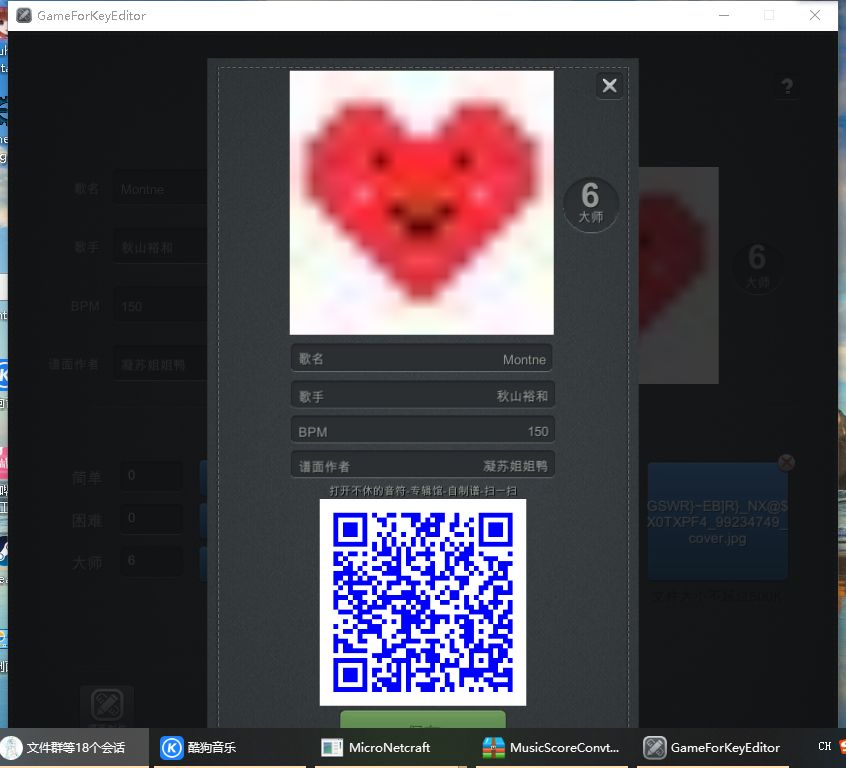
Task: Switch to 酷狗音乐 in the taskbar
Action: (229, 747)
